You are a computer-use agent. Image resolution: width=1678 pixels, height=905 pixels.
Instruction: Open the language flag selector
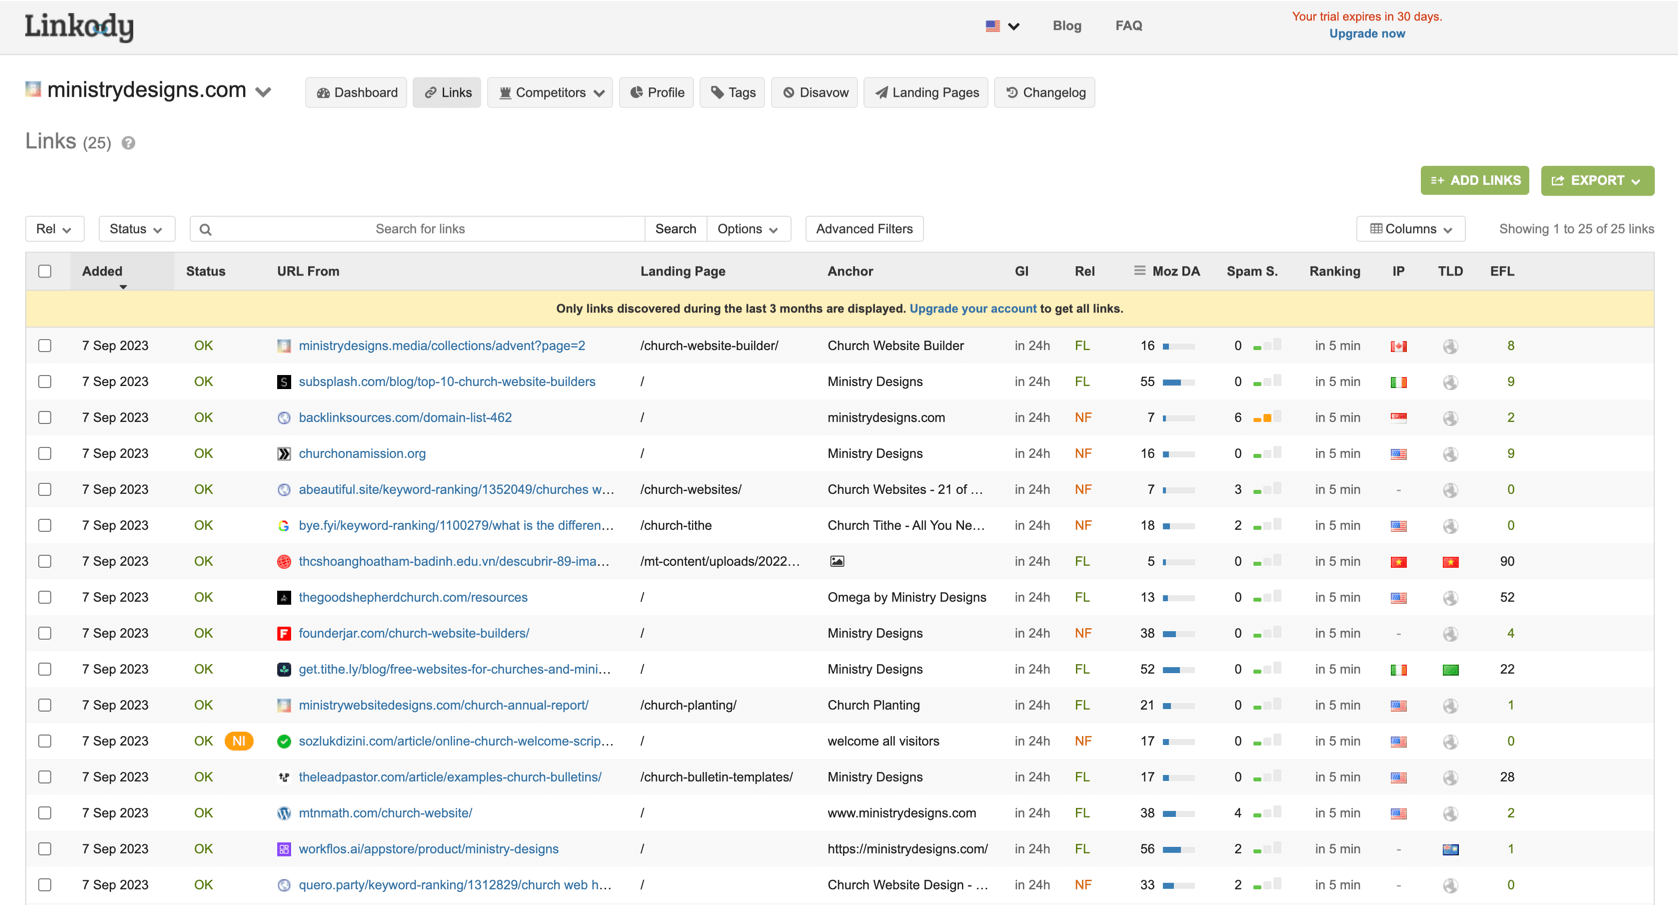pos(1002,26)
